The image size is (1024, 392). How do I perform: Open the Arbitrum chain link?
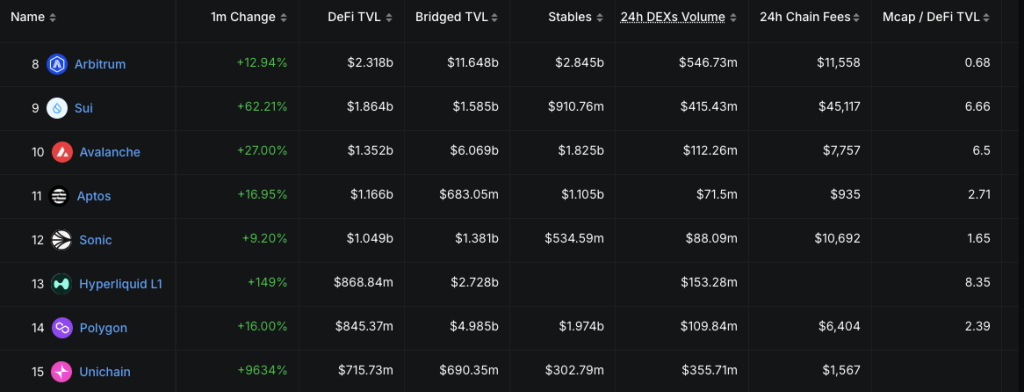click(x=100, y=64)
